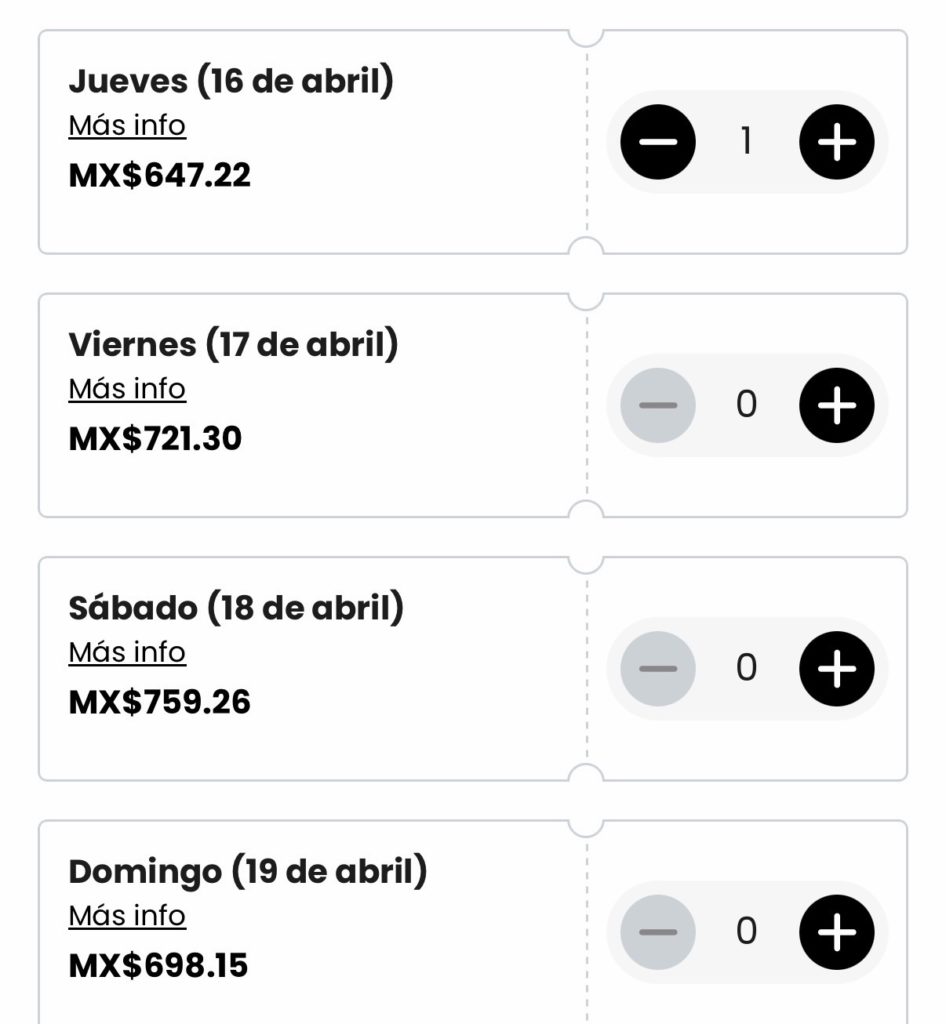946x1024 pixels.
Task: Click the Domingo price MX$698.15
Action: click(x=158, y=966)
